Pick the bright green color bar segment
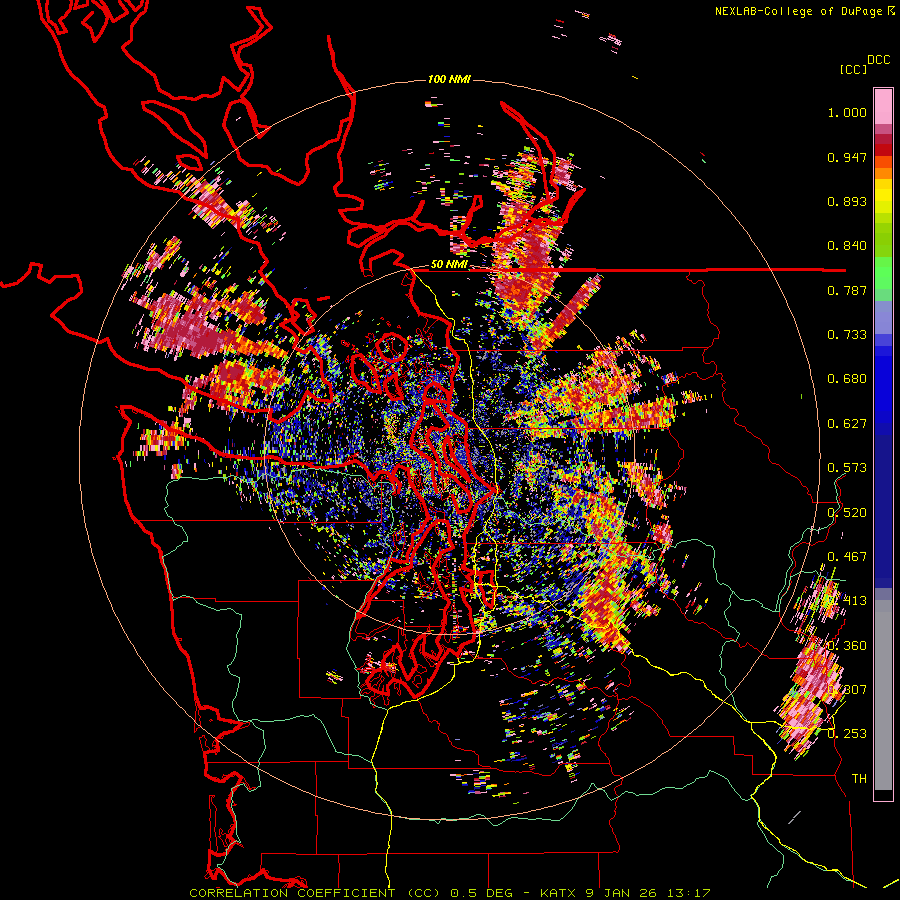 point(883,272)
